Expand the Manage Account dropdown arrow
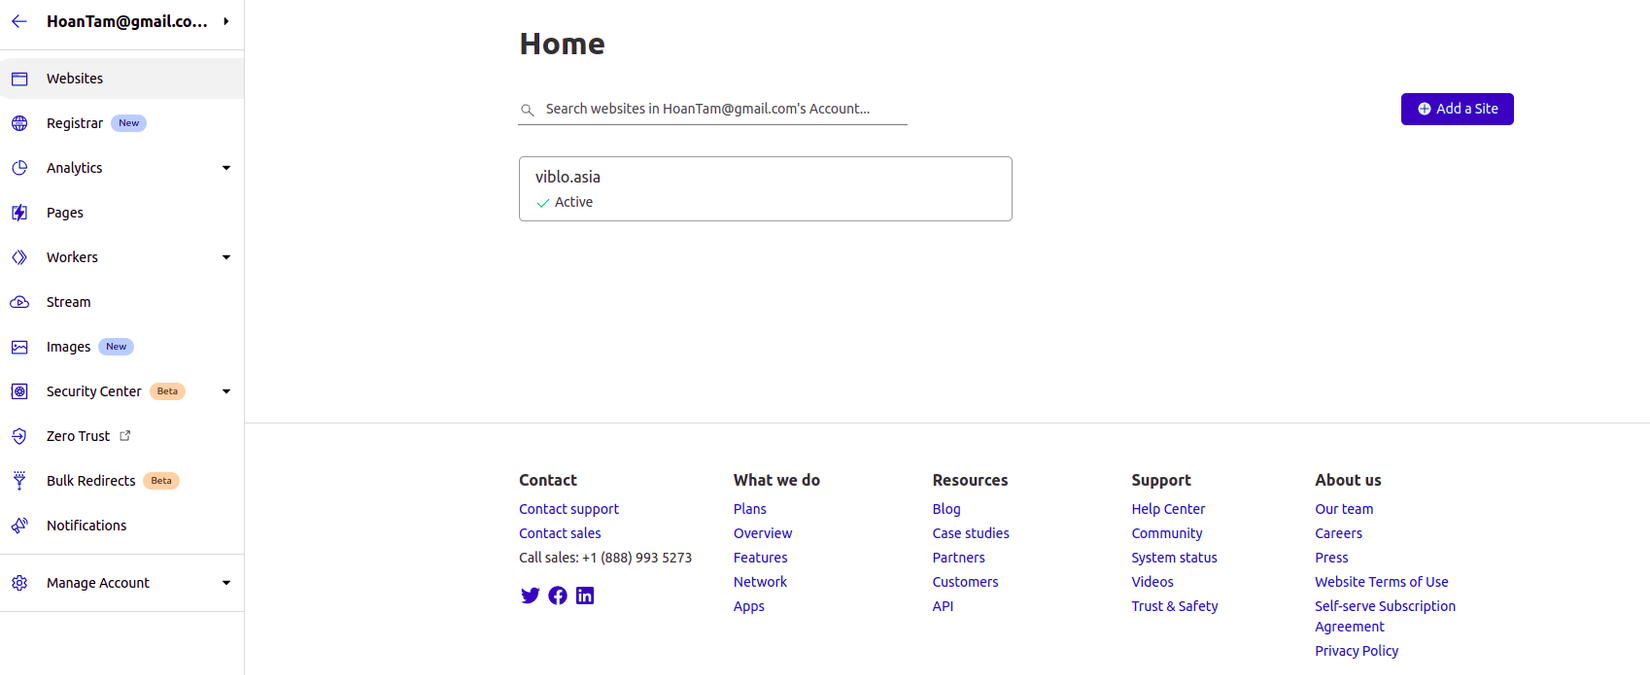The image size is (1650, 675). pos(226,583)
